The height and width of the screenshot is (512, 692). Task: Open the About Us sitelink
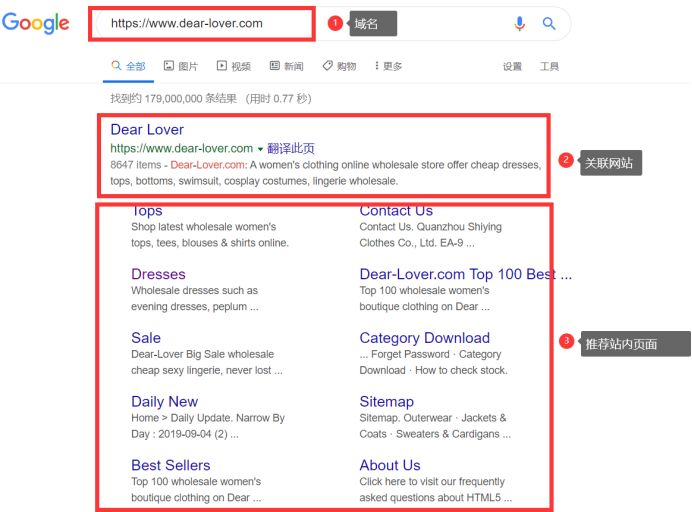click(x=390, y=465)
